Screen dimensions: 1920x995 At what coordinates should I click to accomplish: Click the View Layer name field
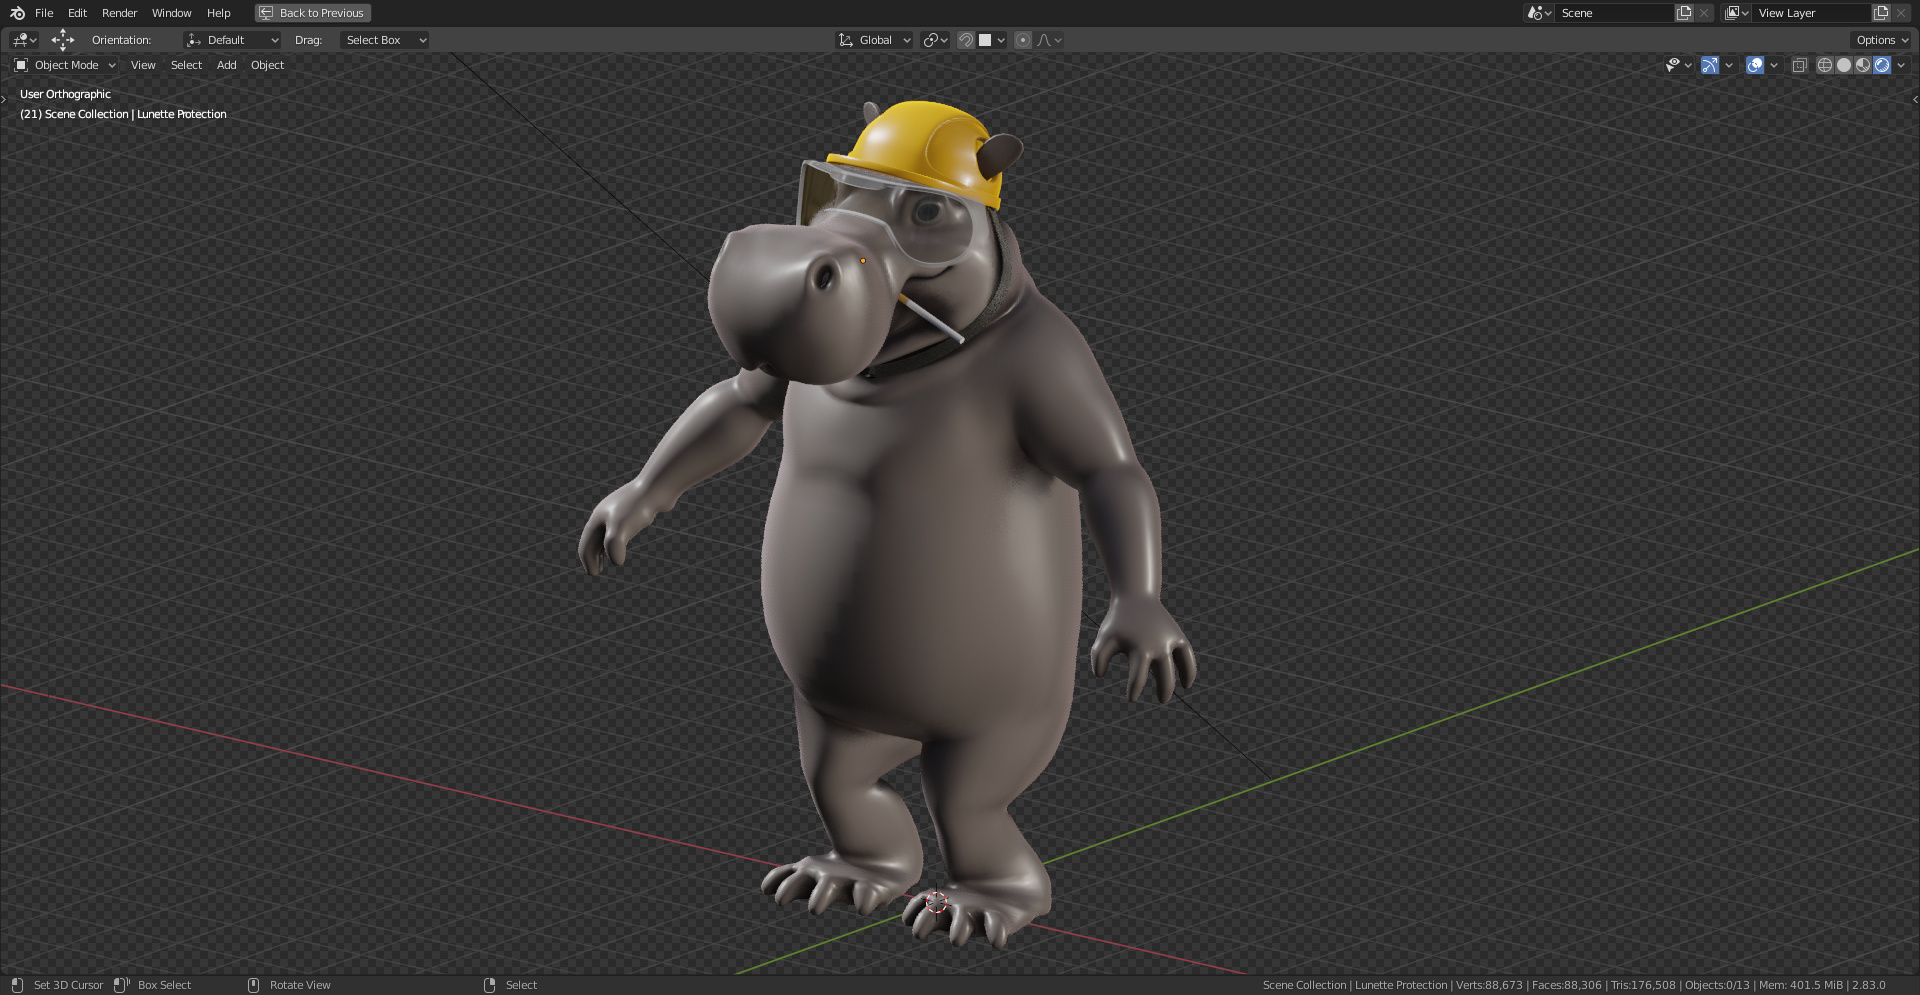[x=1811, y=13]
